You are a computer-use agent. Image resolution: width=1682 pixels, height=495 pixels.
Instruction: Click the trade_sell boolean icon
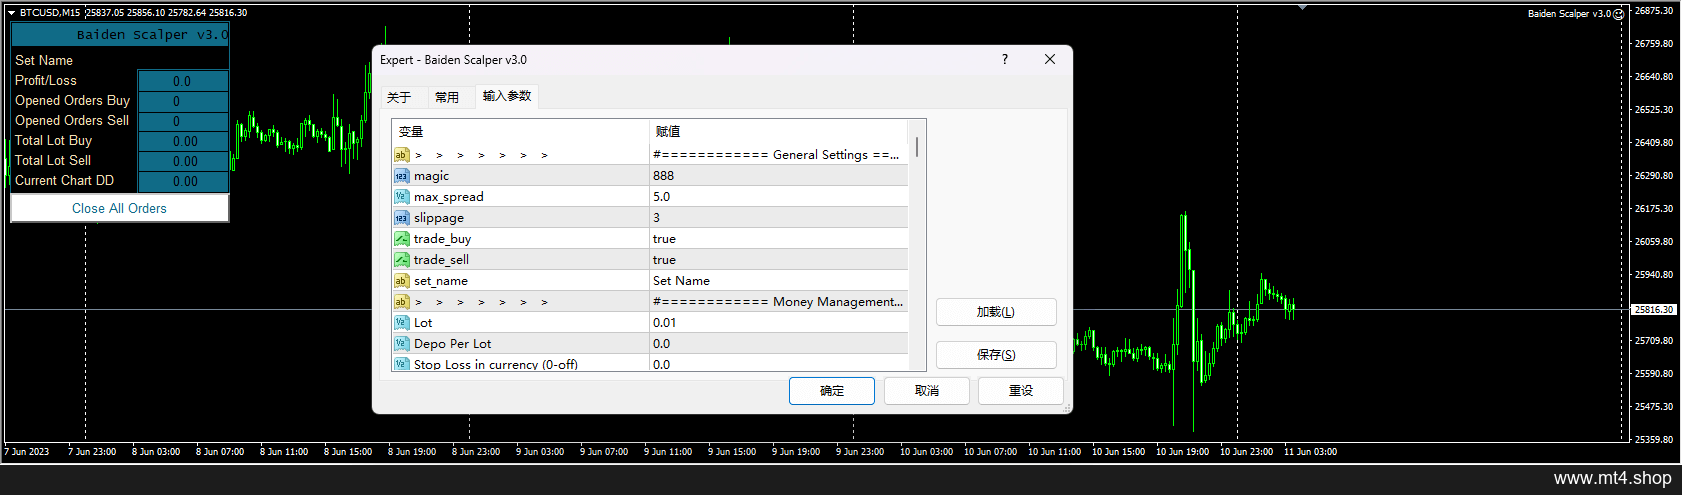(401, 260)
